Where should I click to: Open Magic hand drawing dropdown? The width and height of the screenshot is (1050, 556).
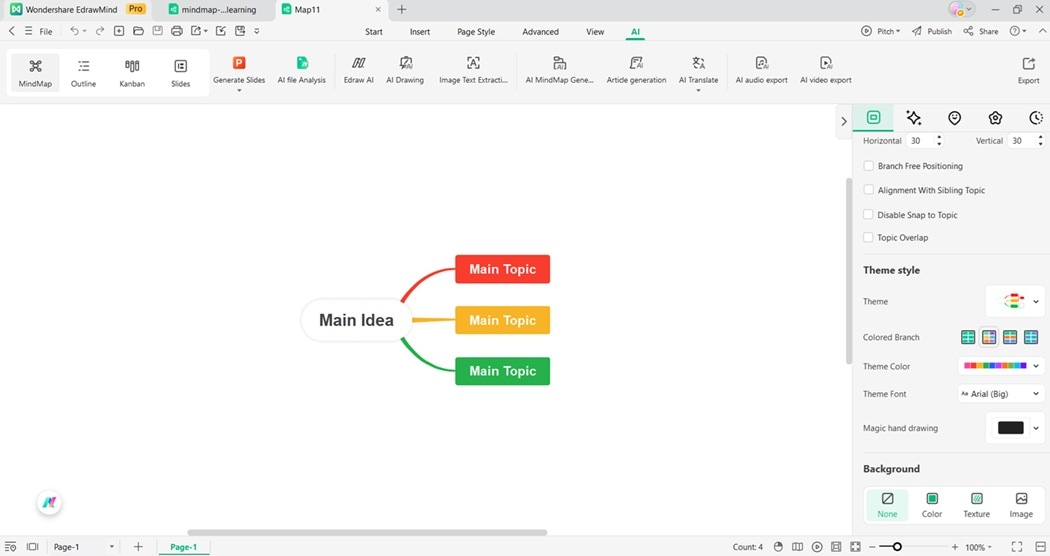(1036, 428)
